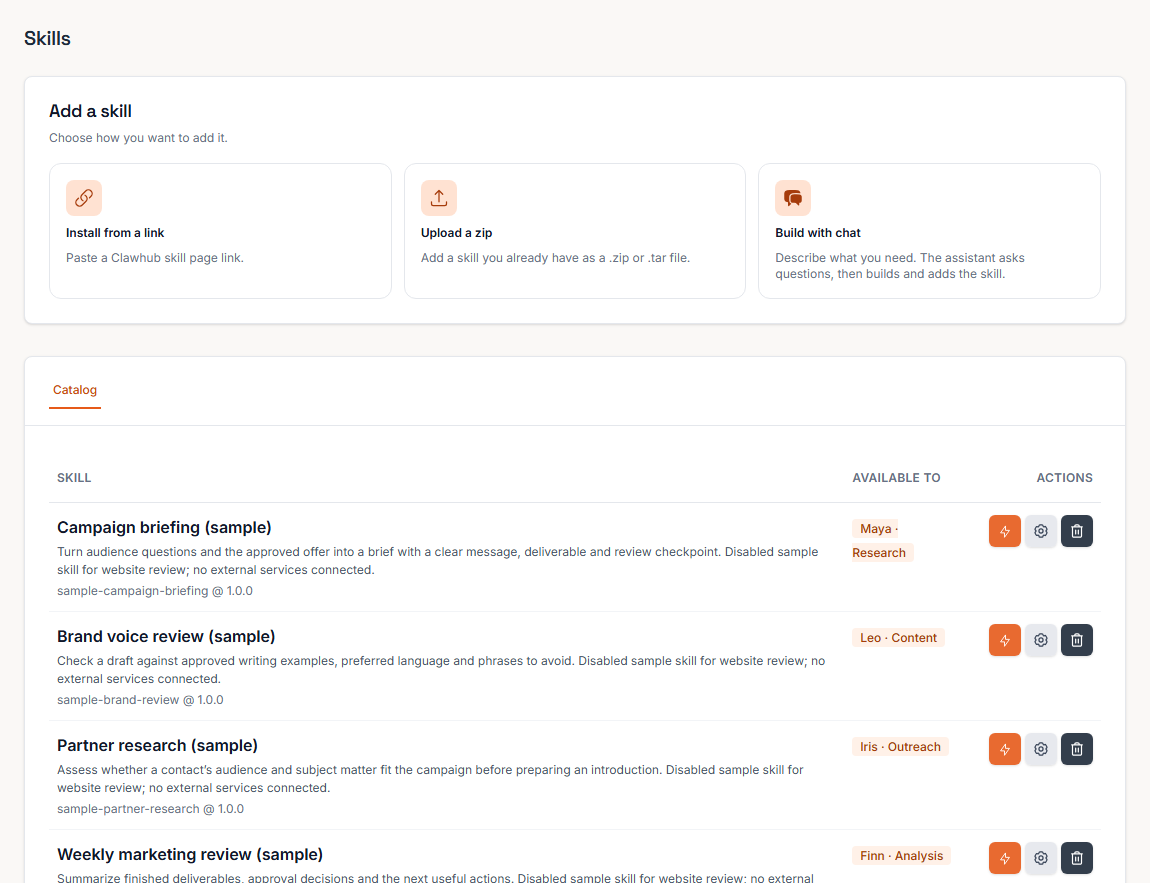Click trash icon for Weekly marketing review
Screen dimensions: 1150x883
click(1077, 858)
